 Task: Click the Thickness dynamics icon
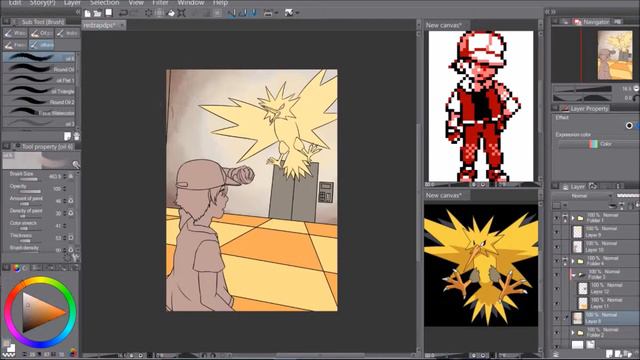71,238
